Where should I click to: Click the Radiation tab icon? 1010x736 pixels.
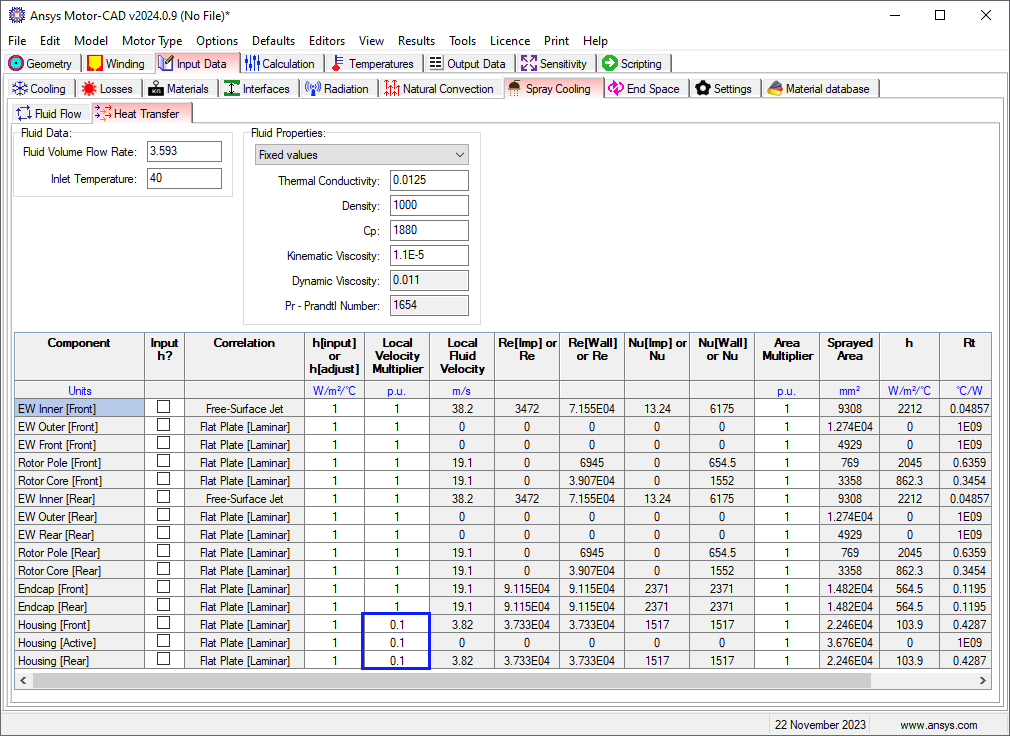coord(312,89)
